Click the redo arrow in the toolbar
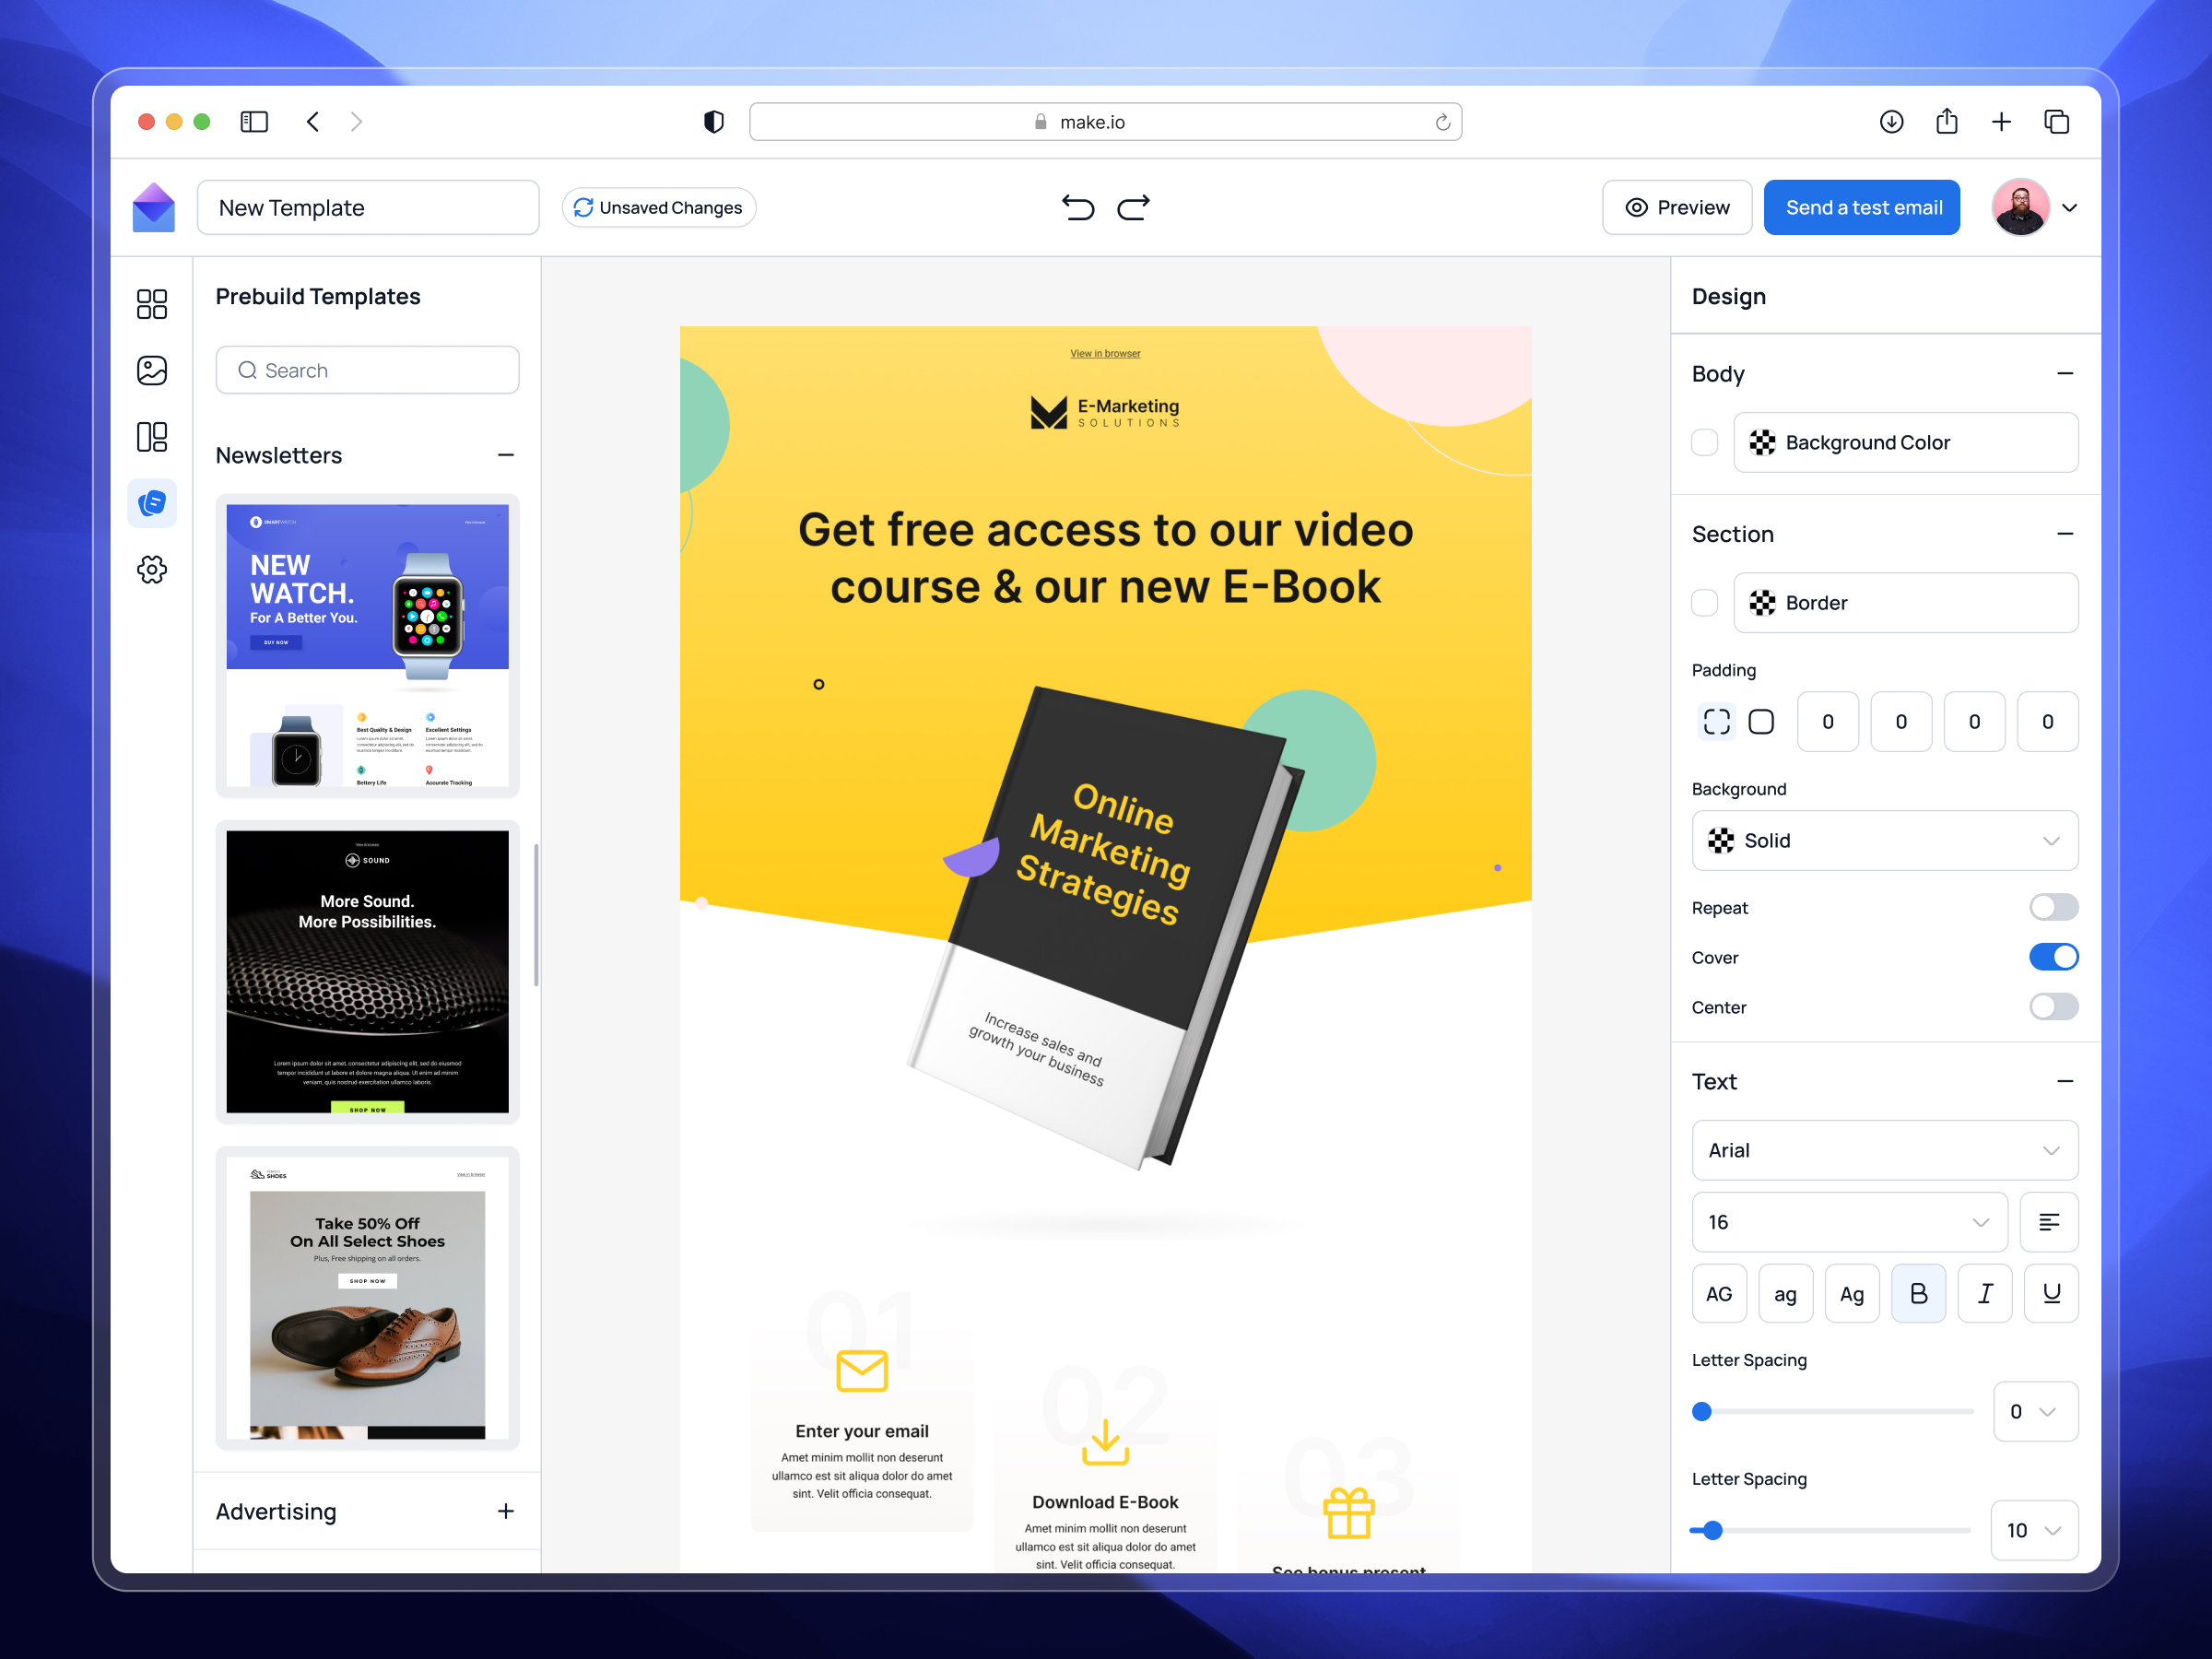Viewport: 2212px width, 1659px height. click(x=1134, y=207)
